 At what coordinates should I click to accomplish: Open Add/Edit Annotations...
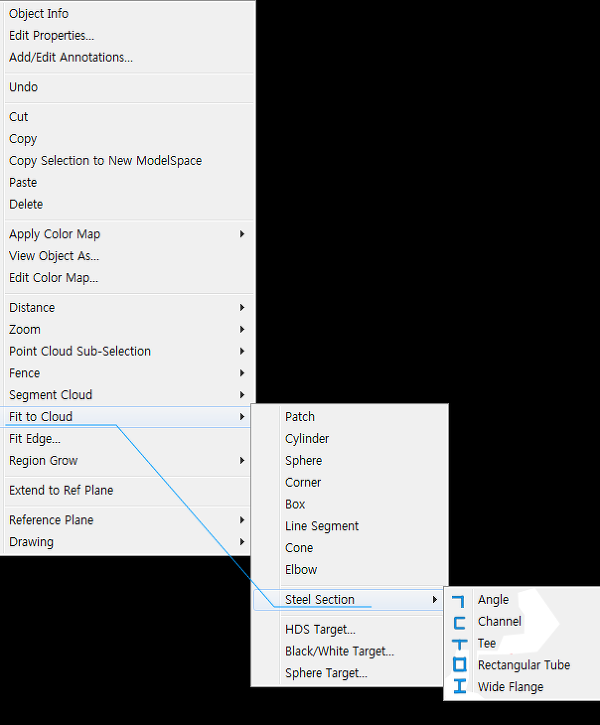point(71,57)
